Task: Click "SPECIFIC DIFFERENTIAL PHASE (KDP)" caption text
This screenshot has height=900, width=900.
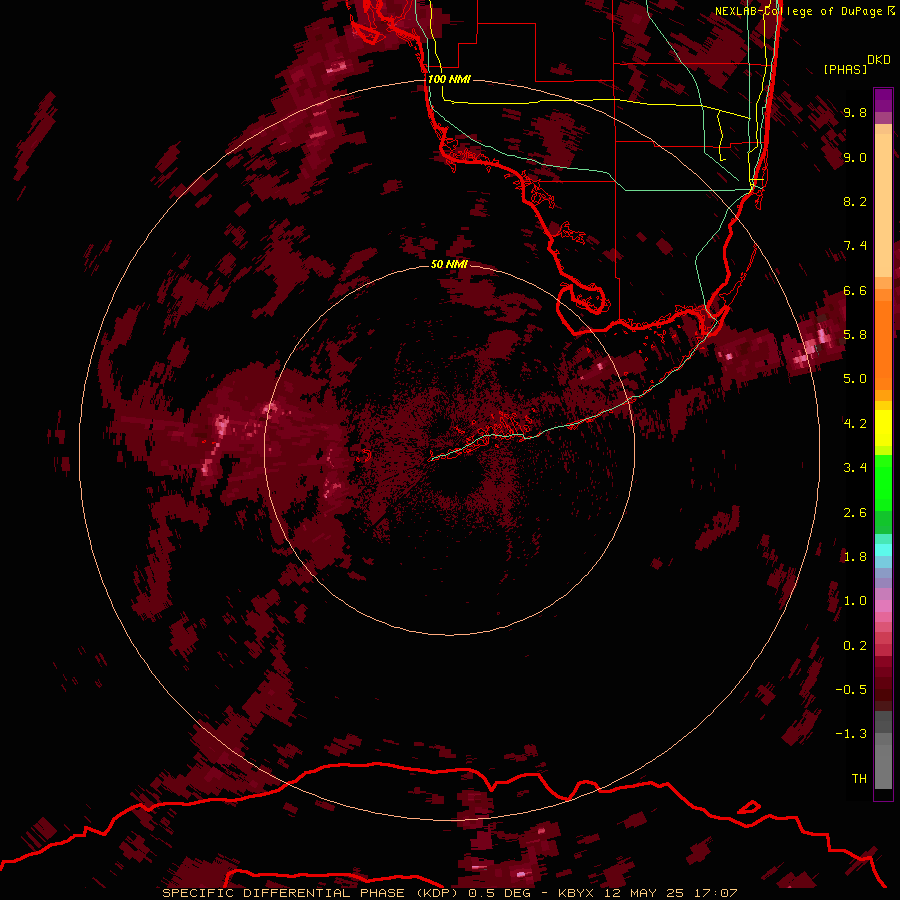Action: click(312, 893)
